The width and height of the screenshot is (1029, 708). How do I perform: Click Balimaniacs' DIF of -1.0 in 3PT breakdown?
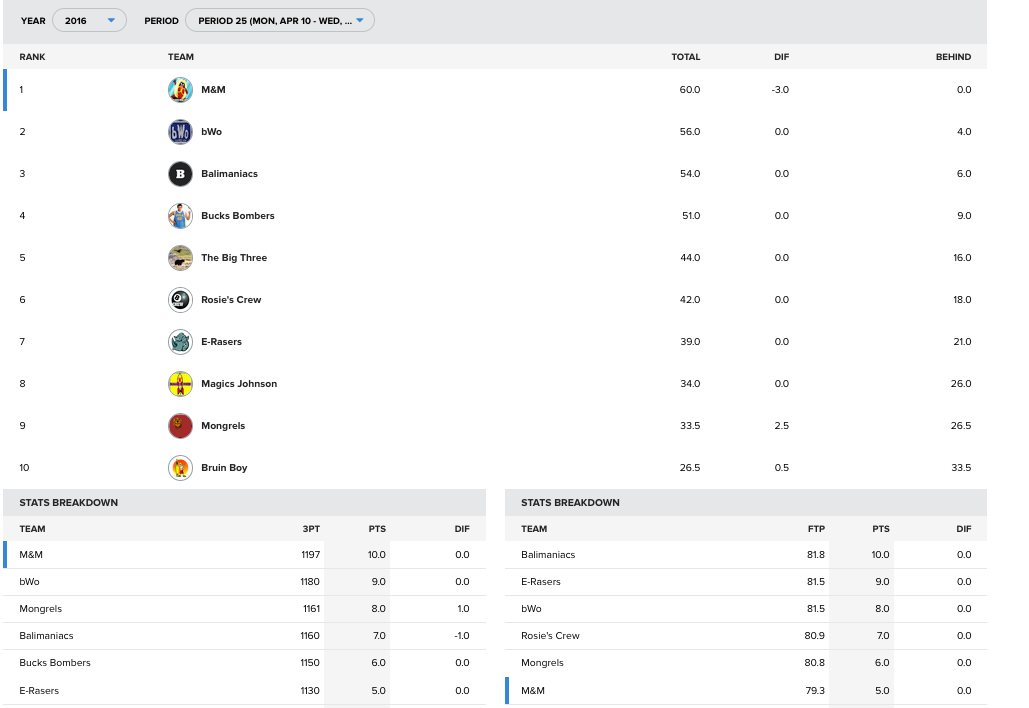coord(462,636)
